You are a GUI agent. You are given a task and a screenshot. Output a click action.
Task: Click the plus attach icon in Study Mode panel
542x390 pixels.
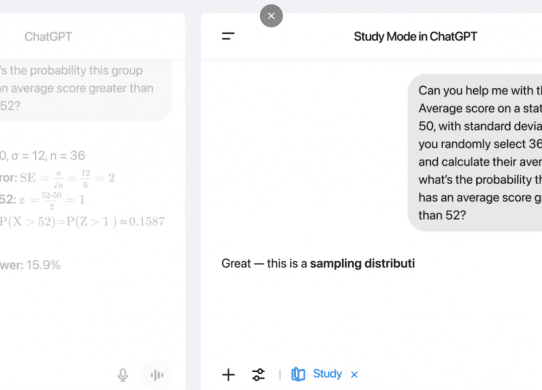click(x=228, y=375)
